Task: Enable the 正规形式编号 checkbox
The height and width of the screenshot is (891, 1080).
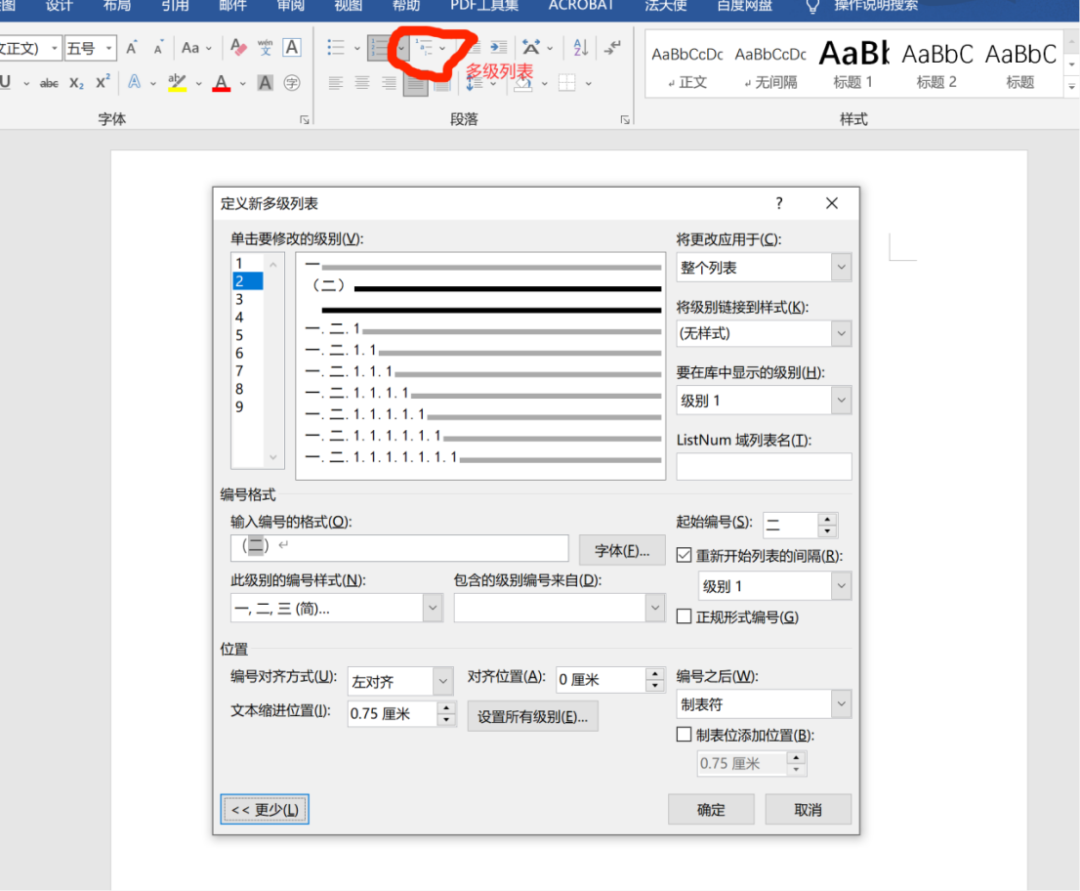Action: (684, 617)
